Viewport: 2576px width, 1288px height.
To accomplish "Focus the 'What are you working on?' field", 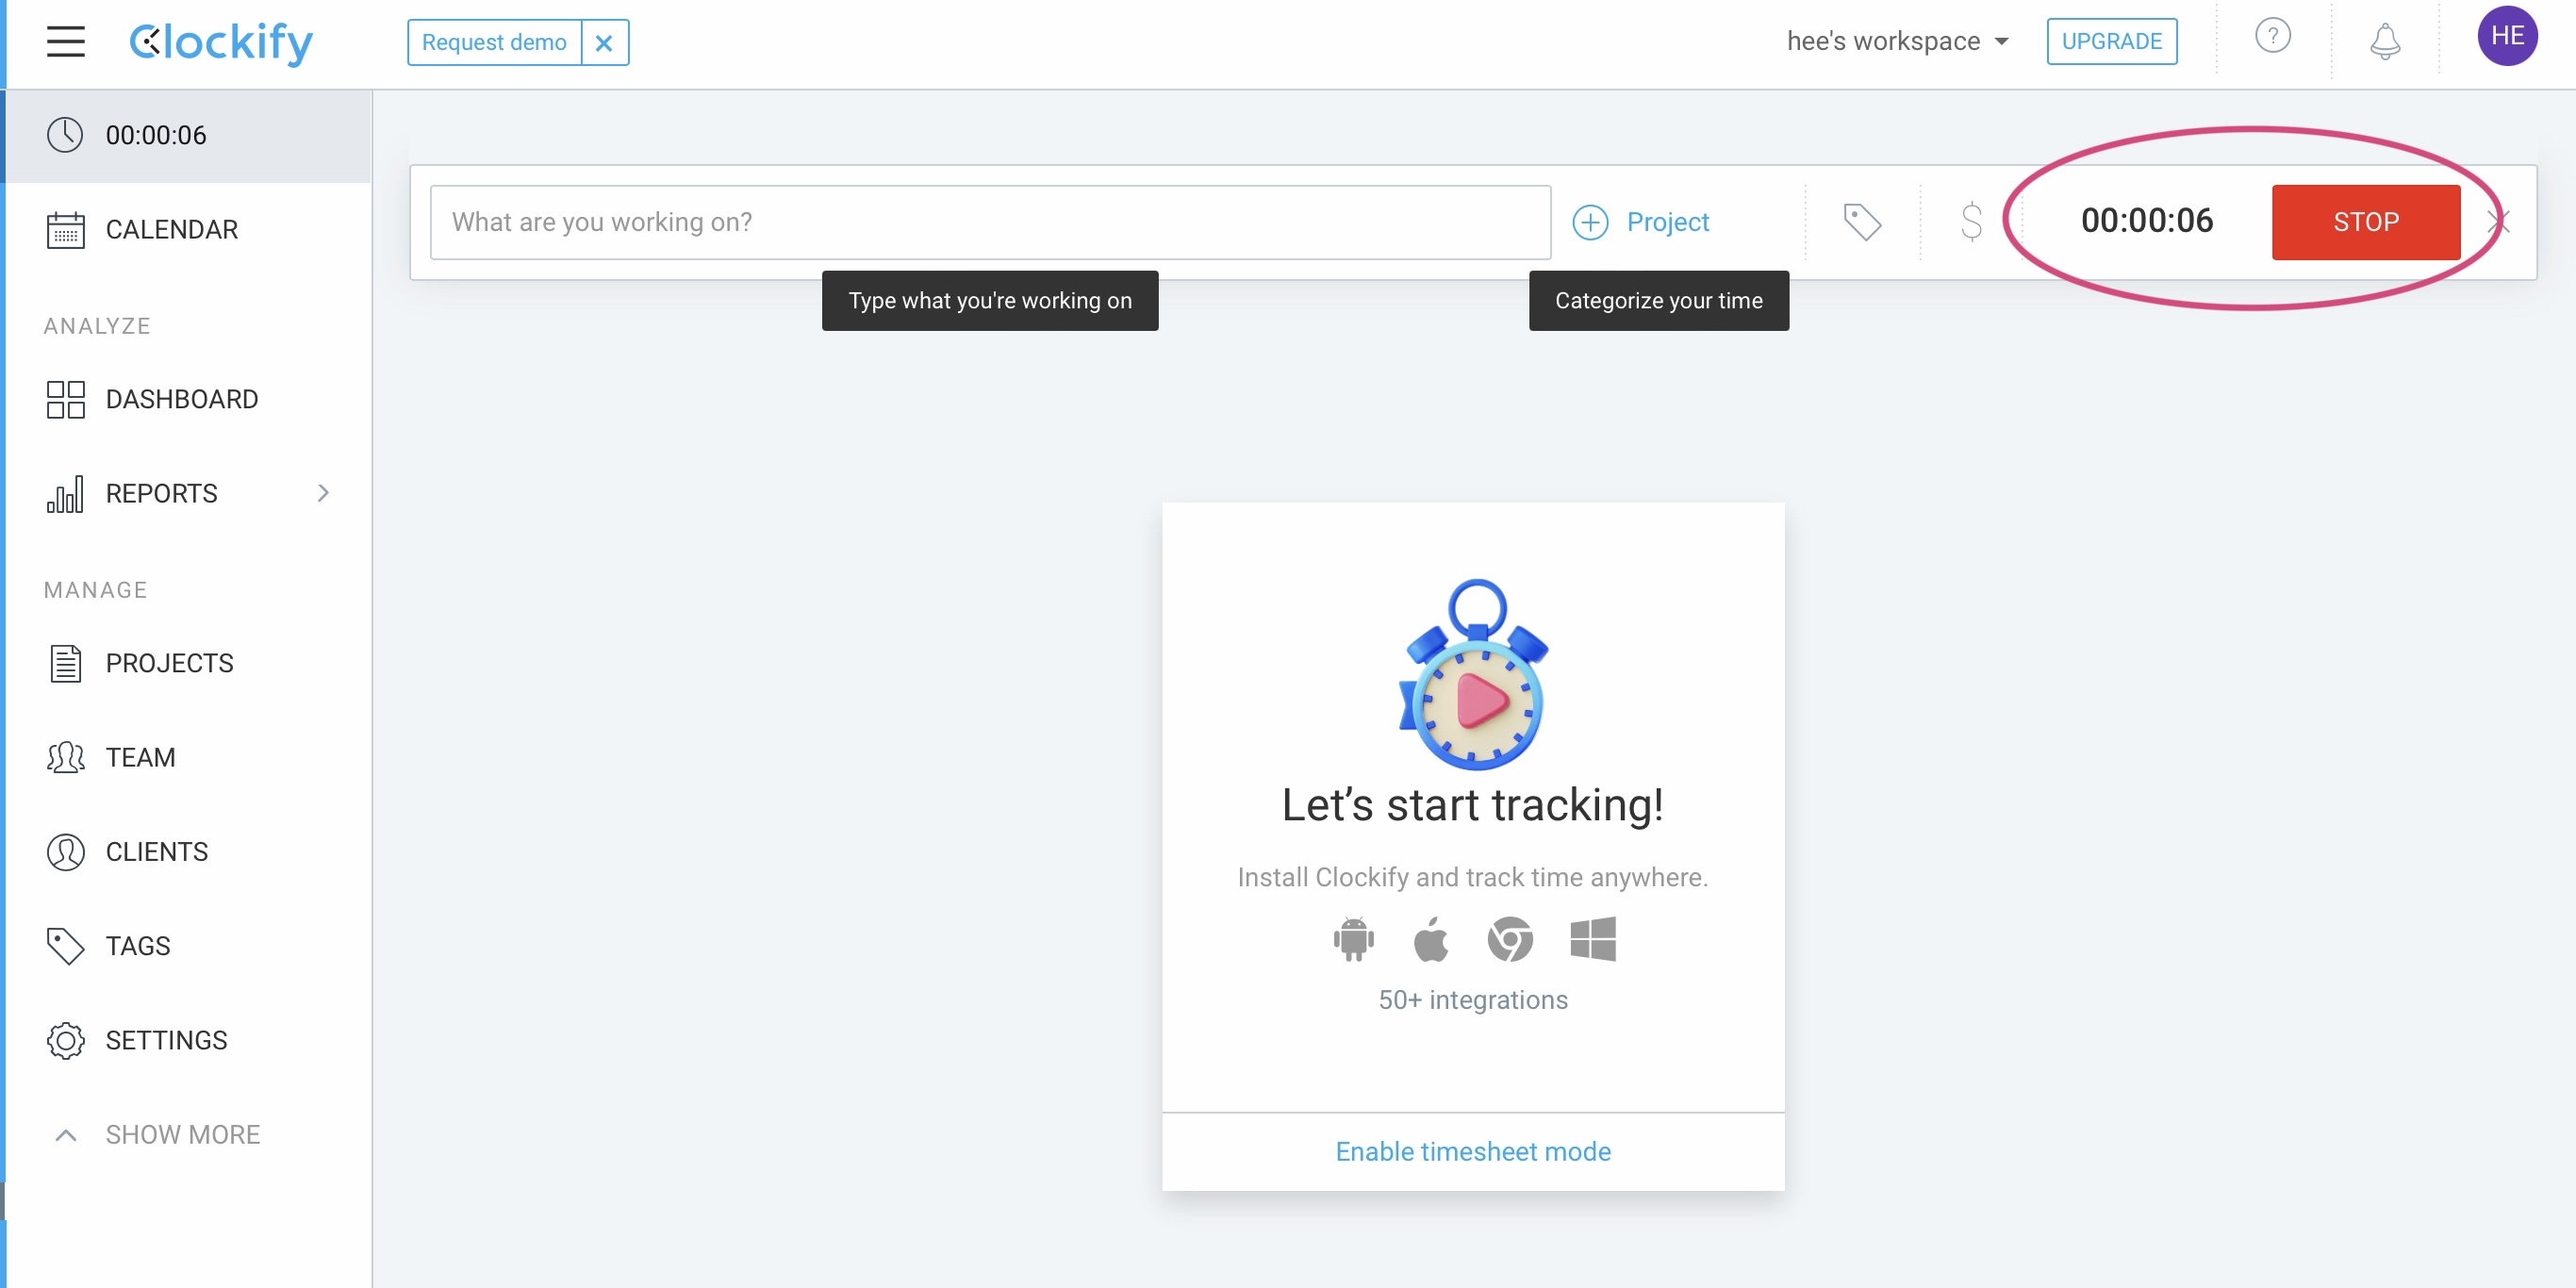I will point(990,222).
